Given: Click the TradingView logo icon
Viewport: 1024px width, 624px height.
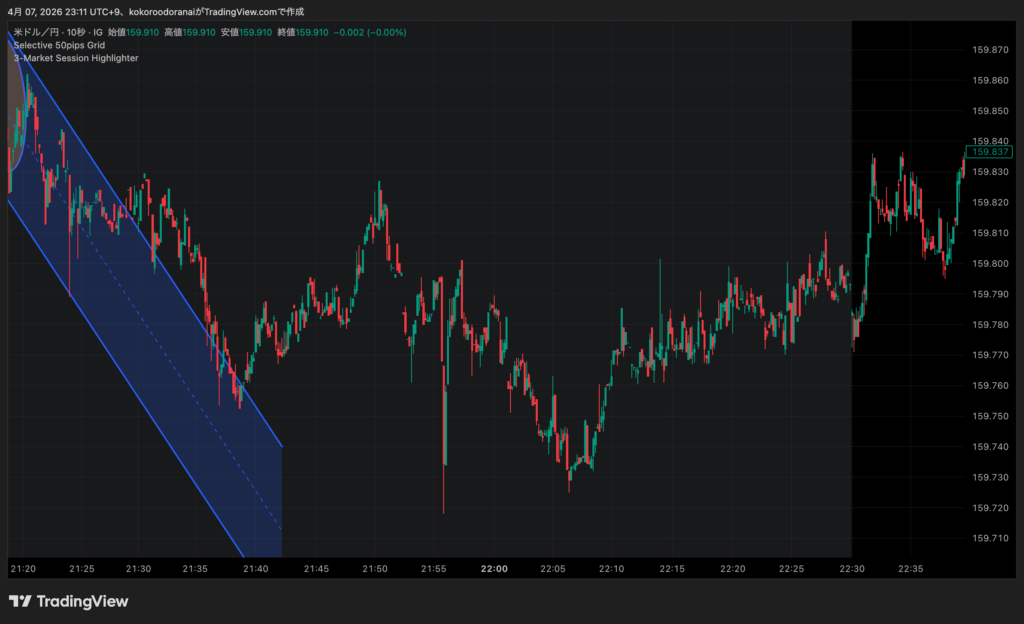Looking at the screenshot, I should 19,601.
